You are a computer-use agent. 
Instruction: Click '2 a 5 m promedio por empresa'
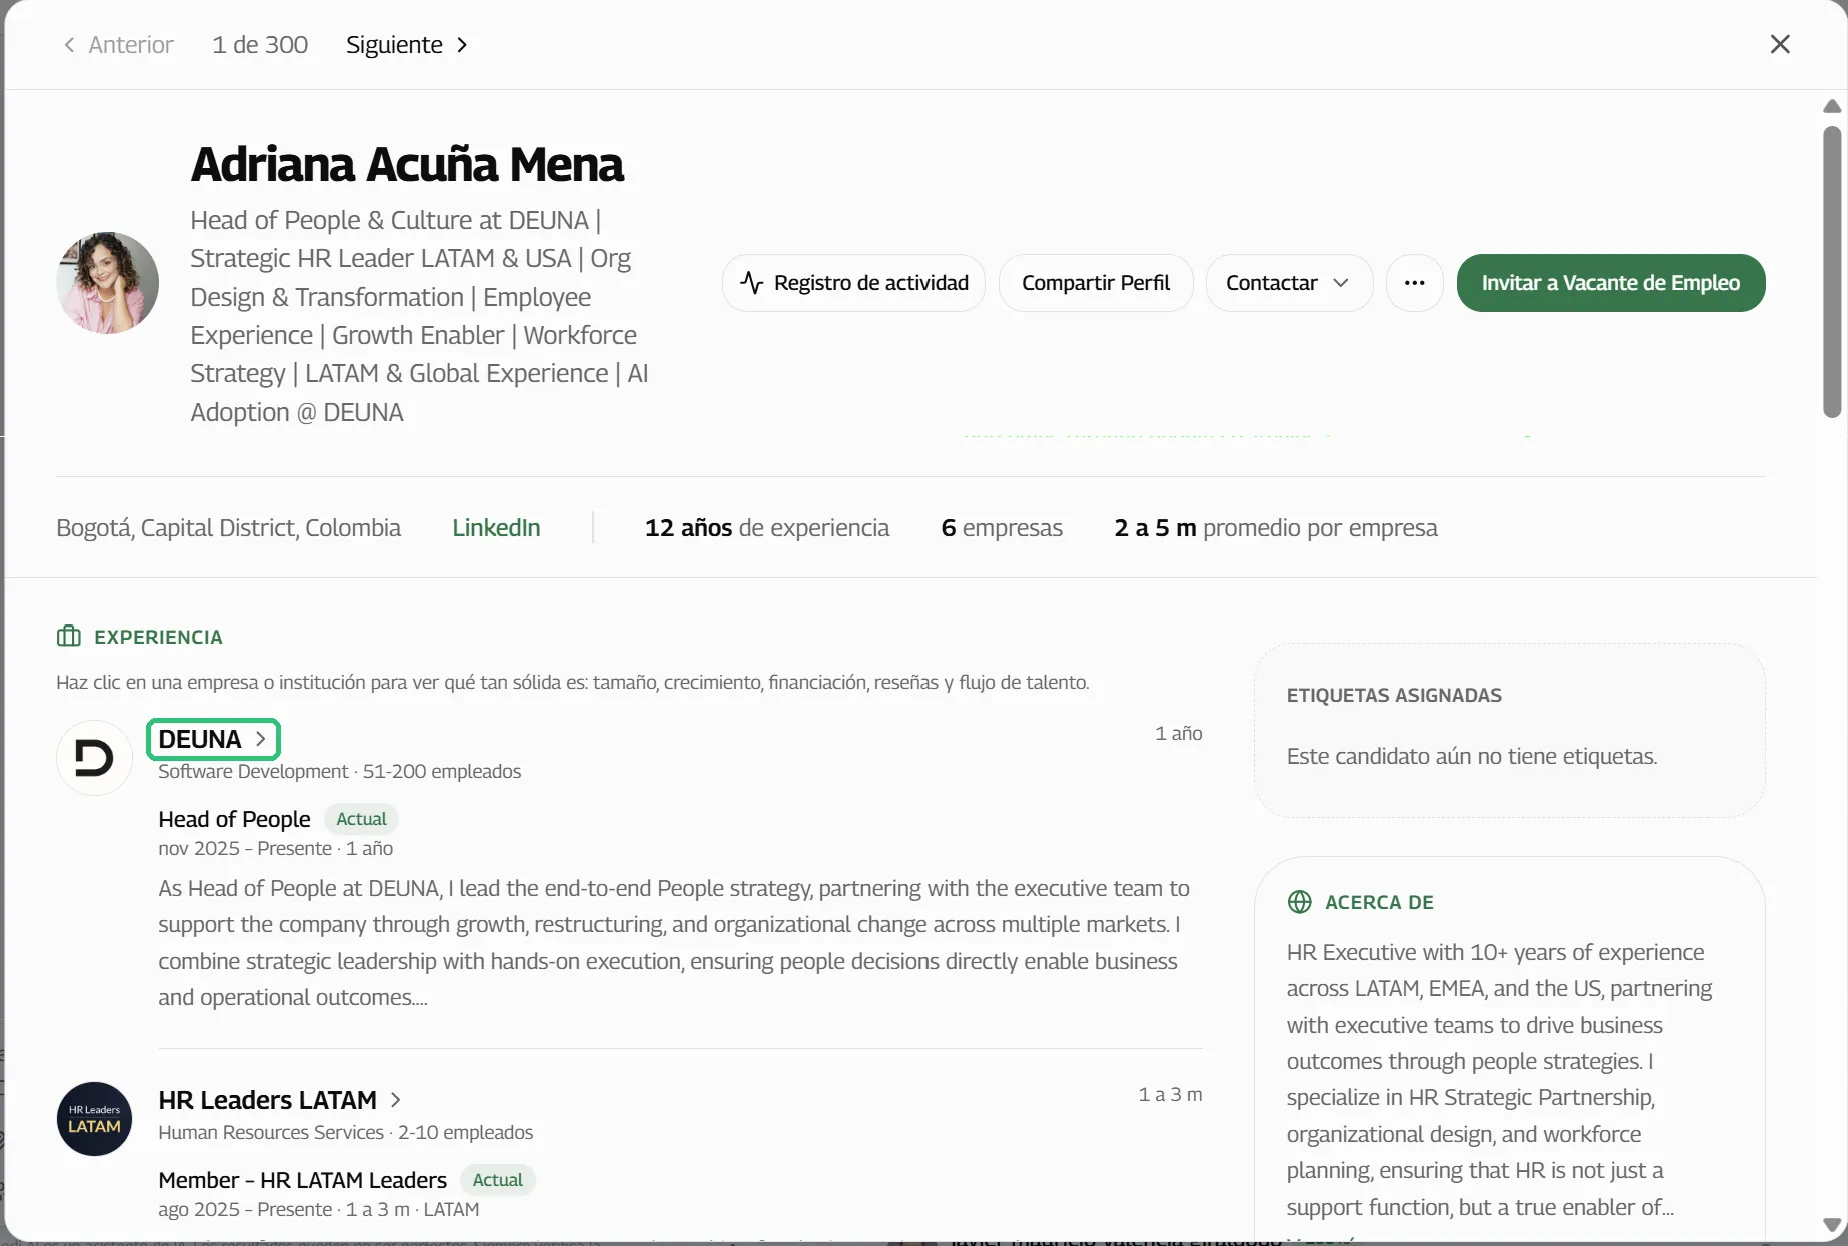[x=1276, y=528]
